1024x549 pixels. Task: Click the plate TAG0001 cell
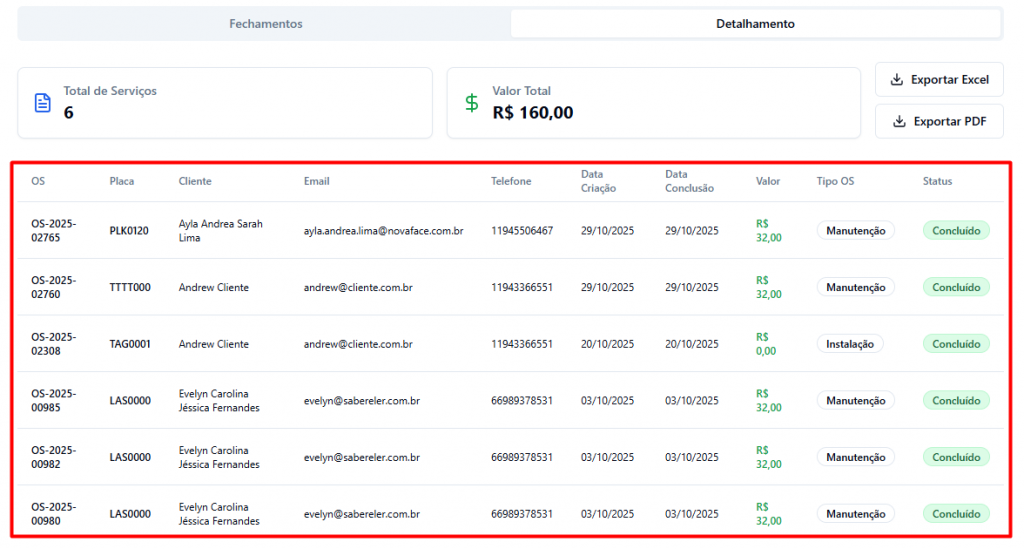[x=130, y=344]
